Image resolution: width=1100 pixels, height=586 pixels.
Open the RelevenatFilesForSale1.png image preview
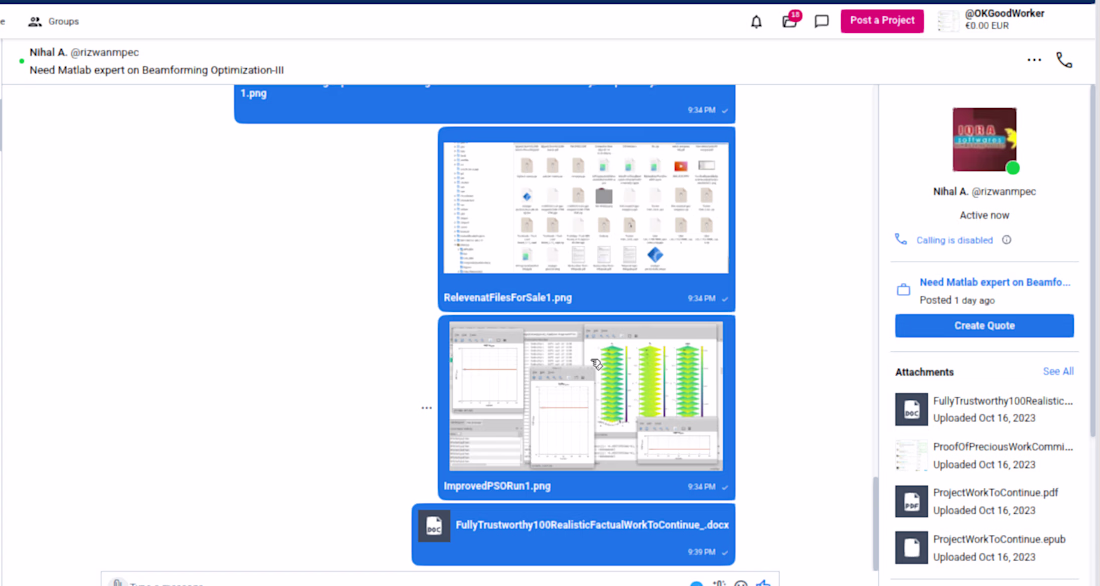(586, 208)
